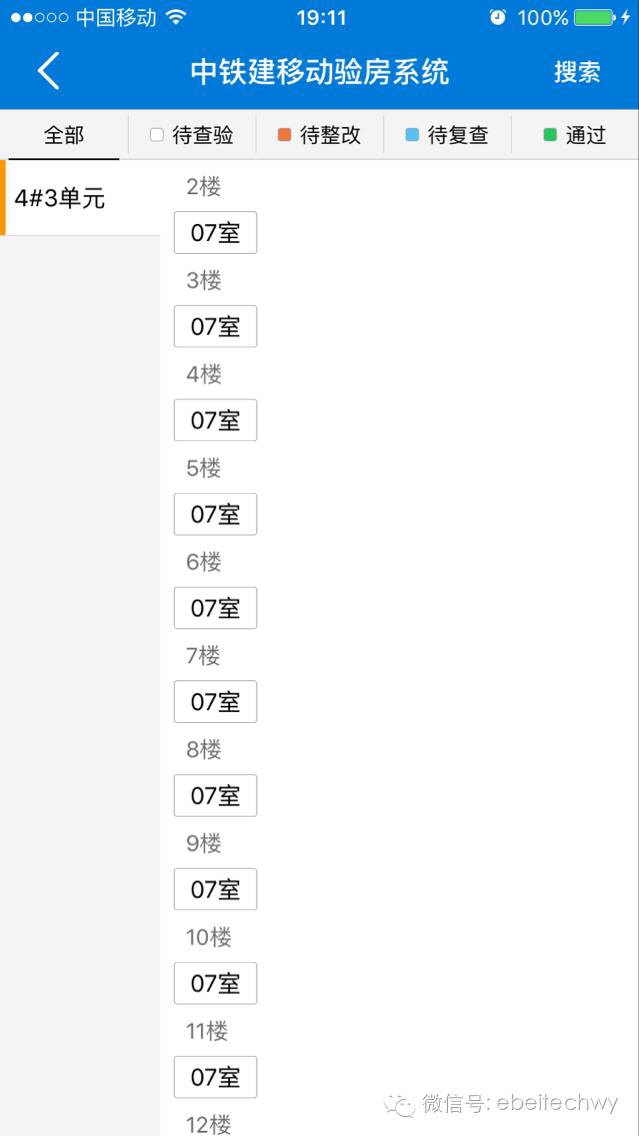Tap the alarm clock status icon
639x1136 pixels.
click(x=498, y=17)
